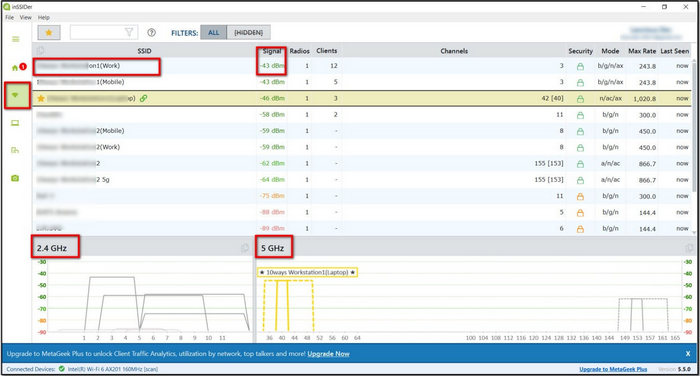Click the 2.4 GHz chart heading
The width and height of the screenshot is (700, 376).
[x=52, y=248]
